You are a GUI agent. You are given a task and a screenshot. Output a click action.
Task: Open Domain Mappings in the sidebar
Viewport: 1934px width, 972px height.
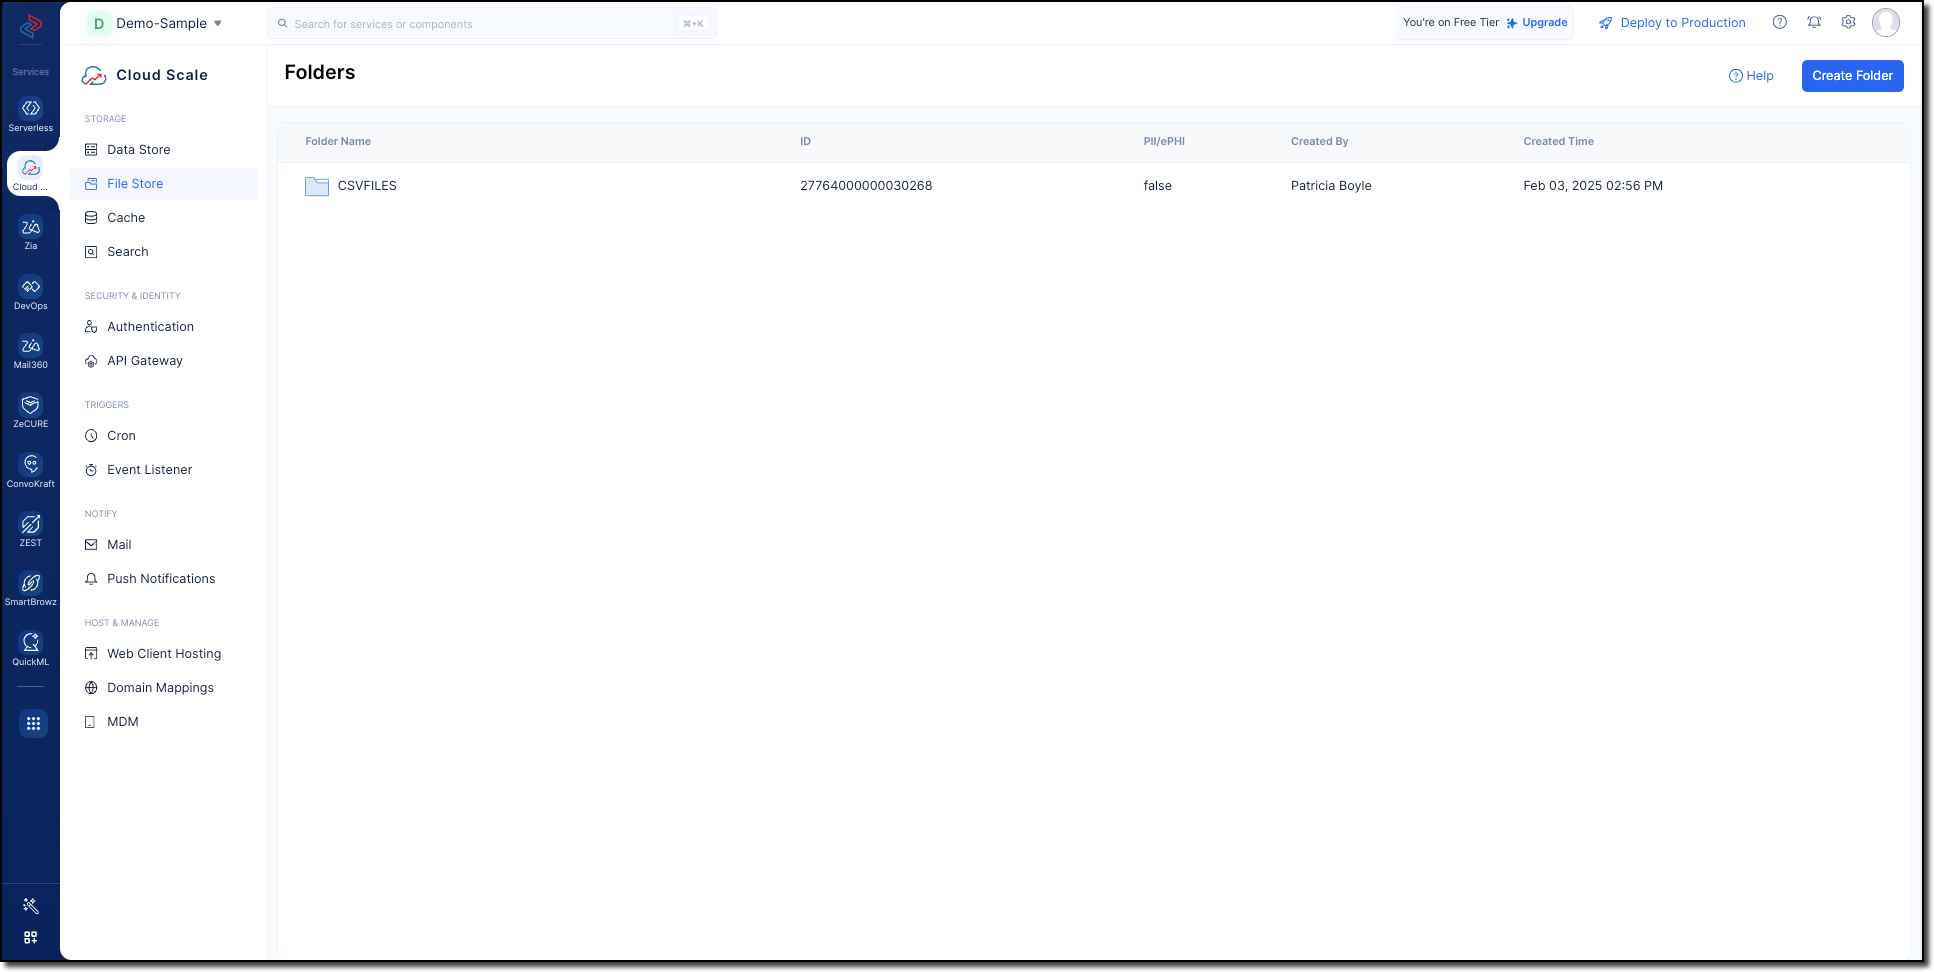[x=163, y=688]
